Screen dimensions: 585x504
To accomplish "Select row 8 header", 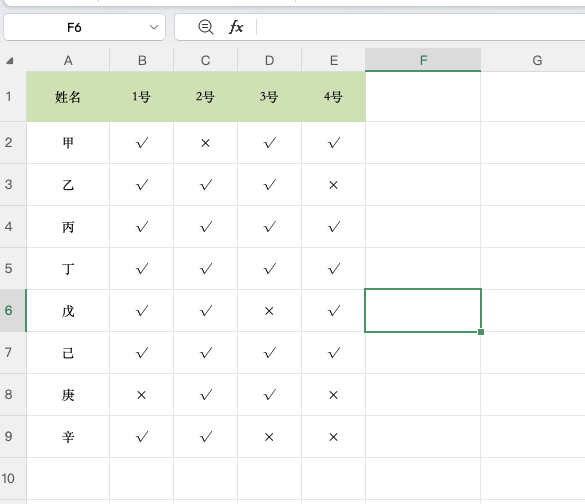I will click(13, 395).
